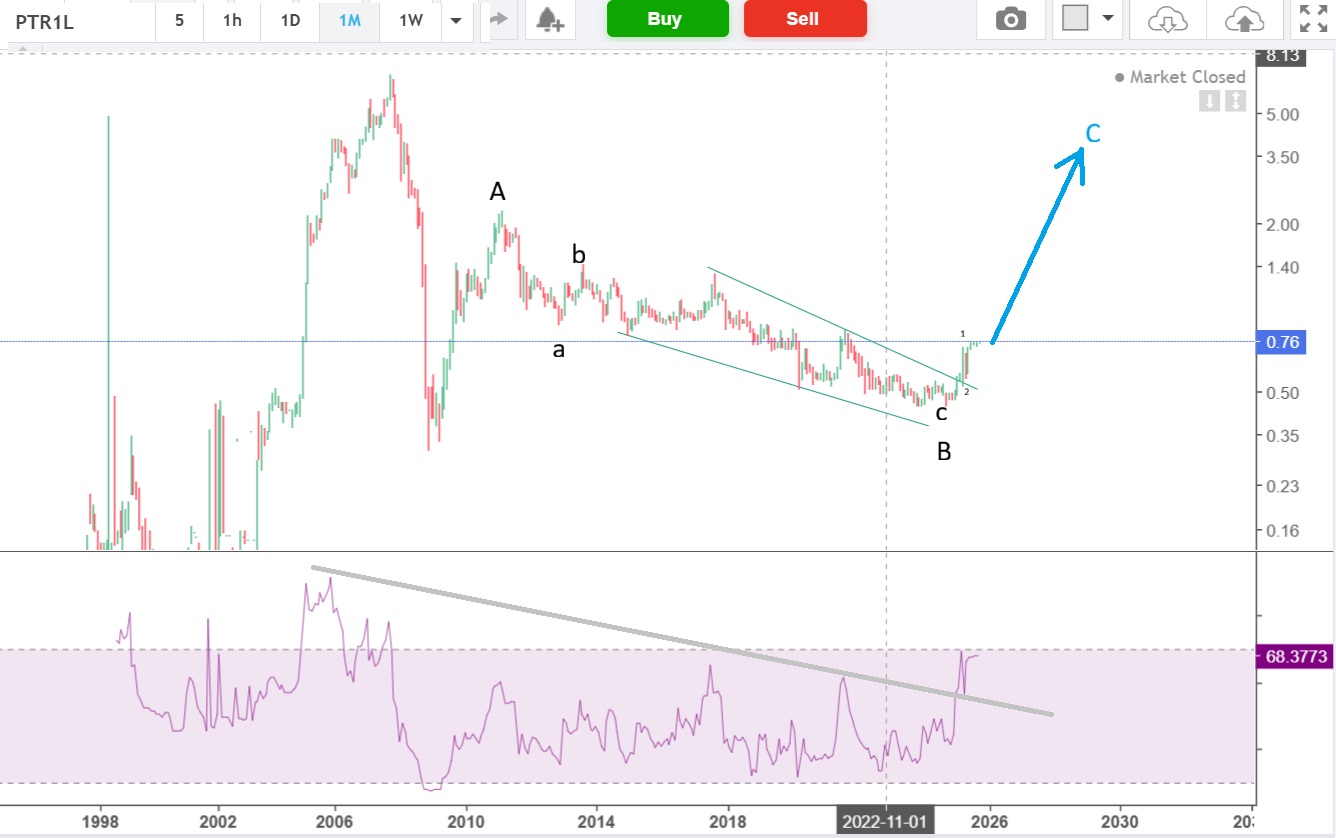This screenshot has height=838, width=1336.
Task: Expand the layout dropdown arrow next to square
Action: [x=1107, y=19]
